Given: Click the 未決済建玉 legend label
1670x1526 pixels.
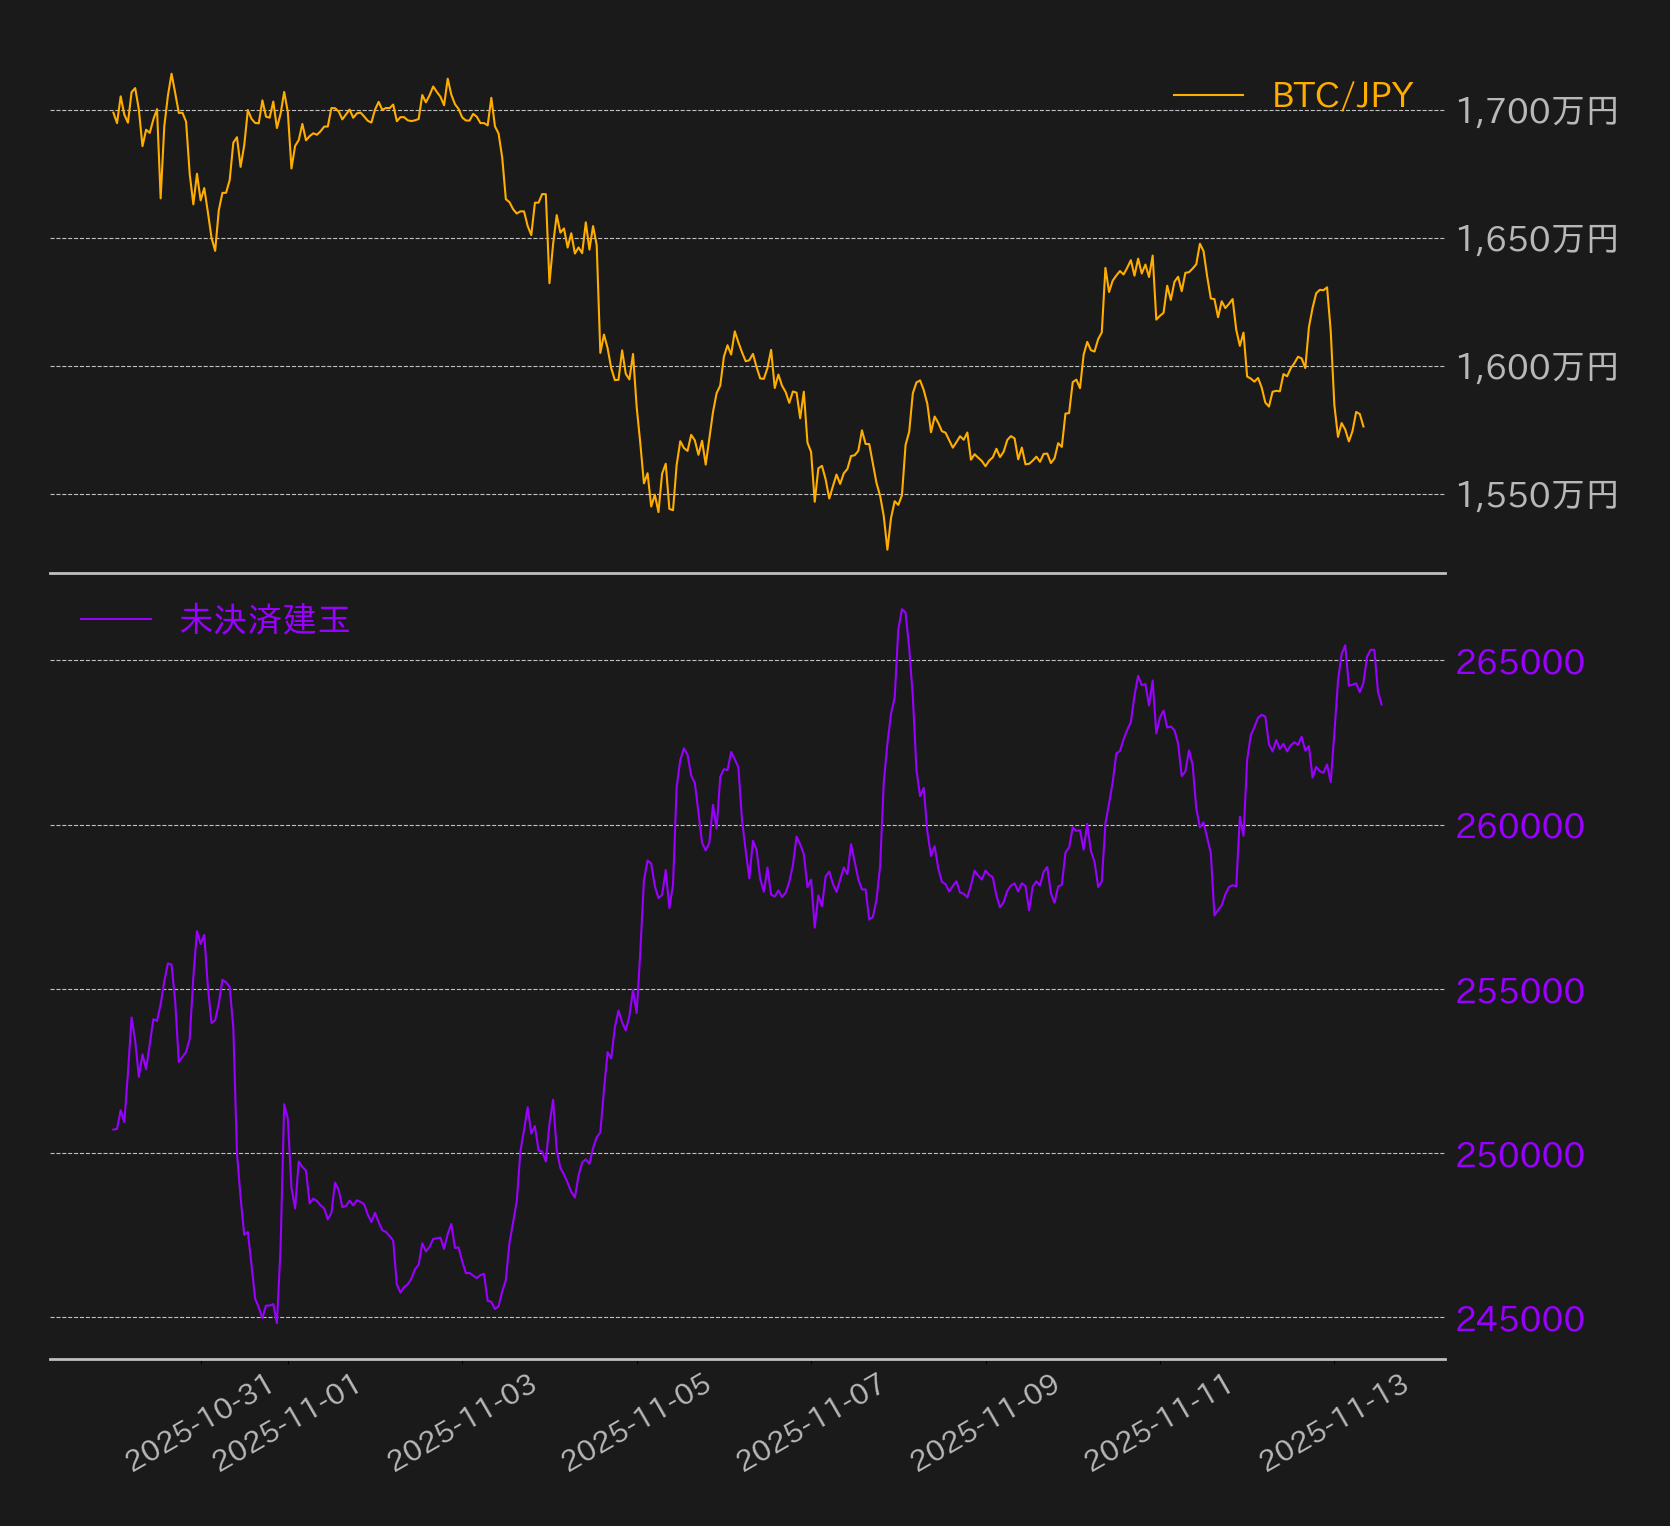Looking at the screenshot, I should 265,620.
